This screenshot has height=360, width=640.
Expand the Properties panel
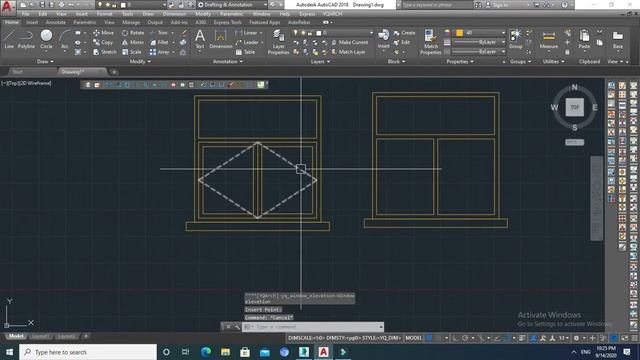pyautogui.click(x=460, y=62)
